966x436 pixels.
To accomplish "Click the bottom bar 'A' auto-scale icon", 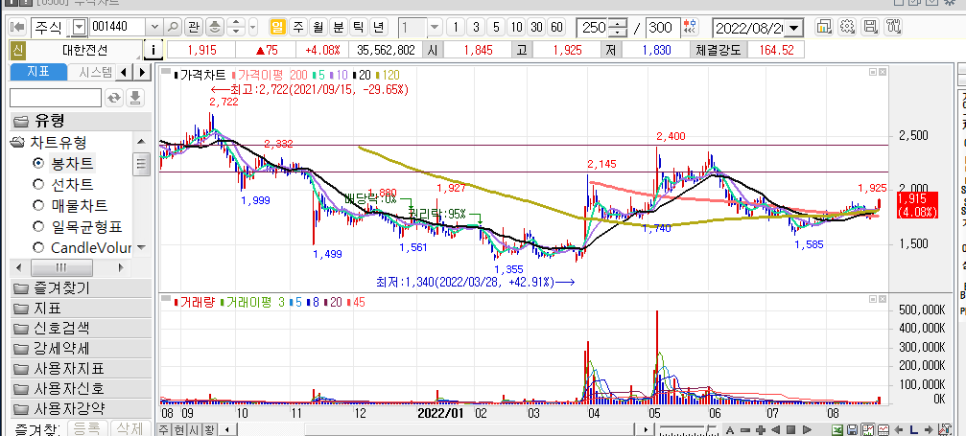I will tap(730, 429).
